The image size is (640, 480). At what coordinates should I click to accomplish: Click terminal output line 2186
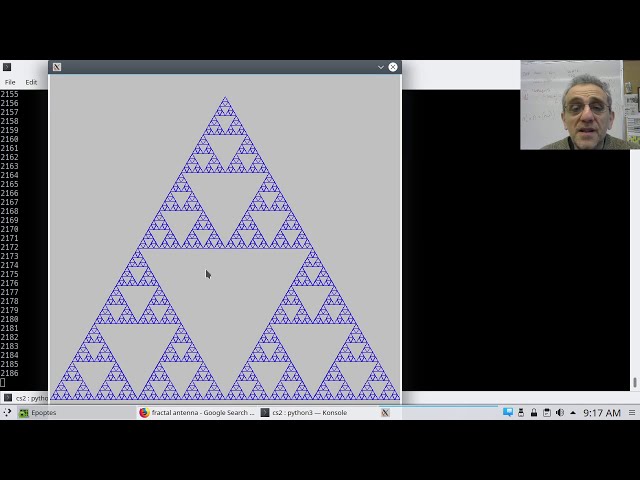(9, 373)
